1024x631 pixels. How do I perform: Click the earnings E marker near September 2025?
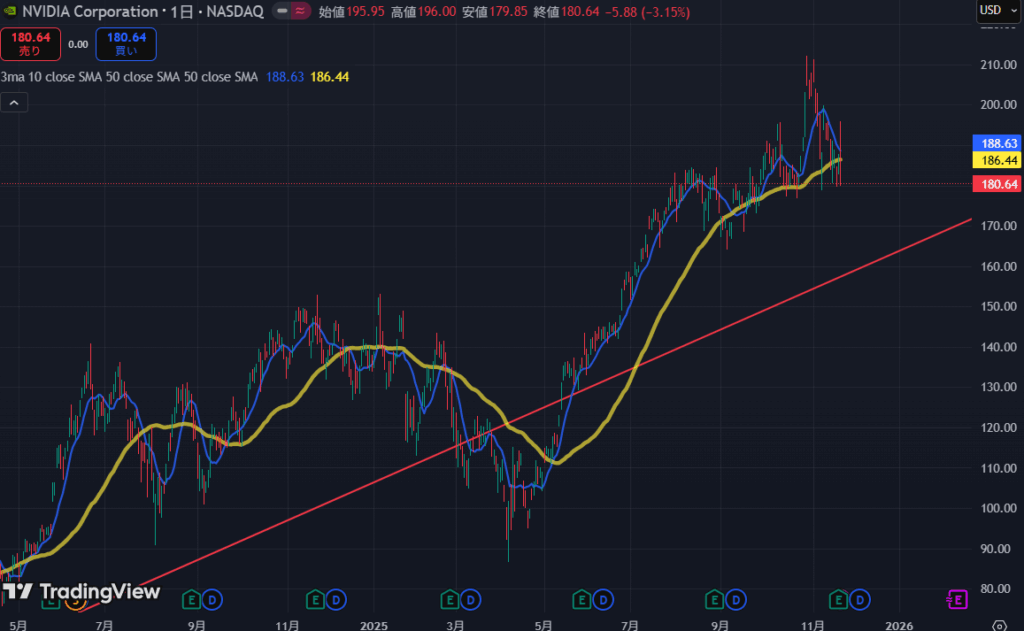[x=714, y=599]
